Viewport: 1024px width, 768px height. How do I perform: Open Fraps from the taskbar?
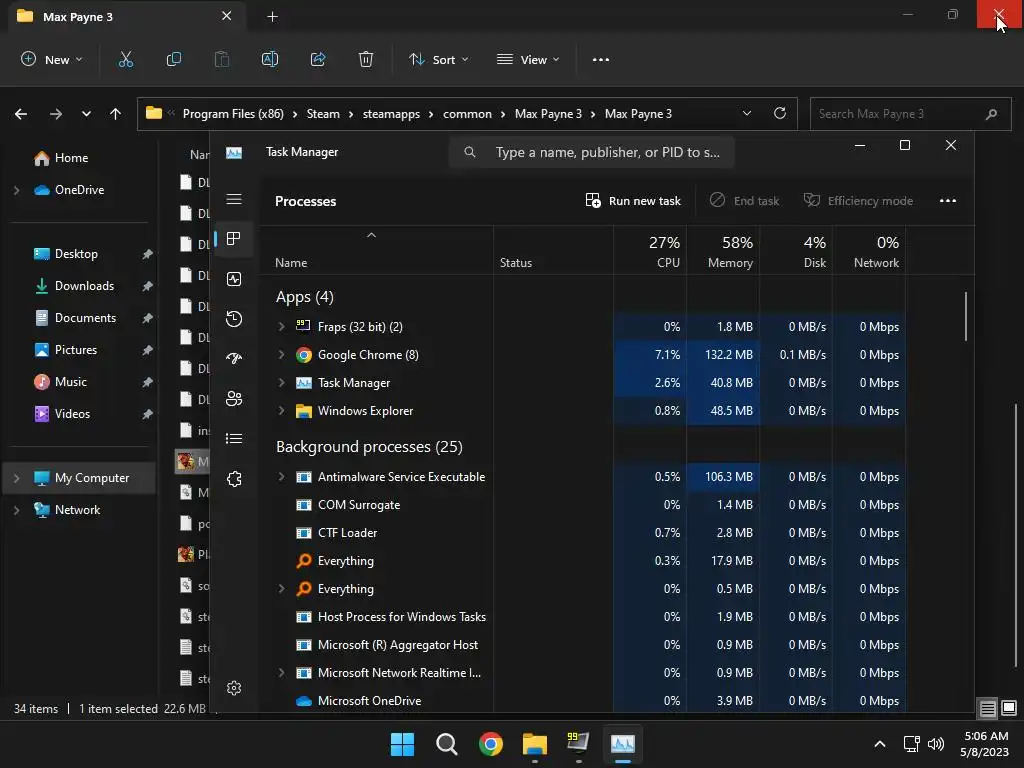point(579,744)
